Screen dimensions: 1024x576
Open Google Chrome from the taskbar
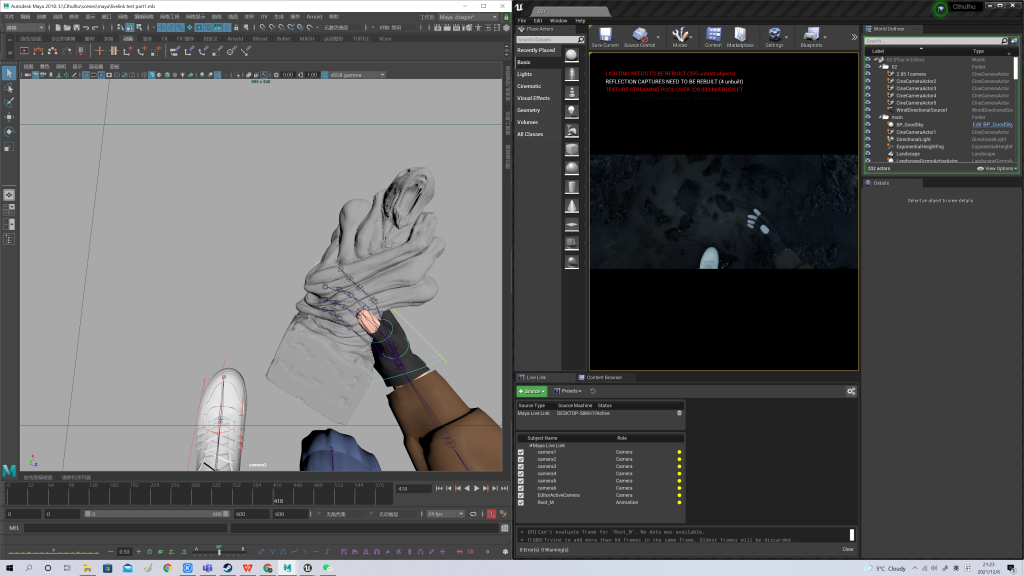pos(167,568)
